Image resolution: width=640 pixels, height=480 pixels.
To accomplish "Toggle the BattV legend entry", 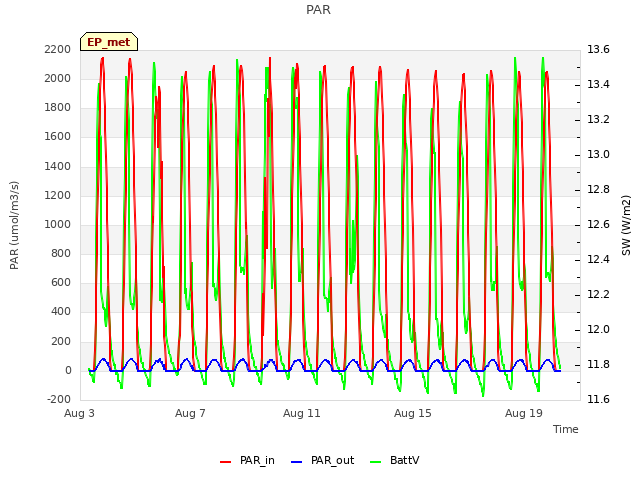I will (x=394, y=460).
